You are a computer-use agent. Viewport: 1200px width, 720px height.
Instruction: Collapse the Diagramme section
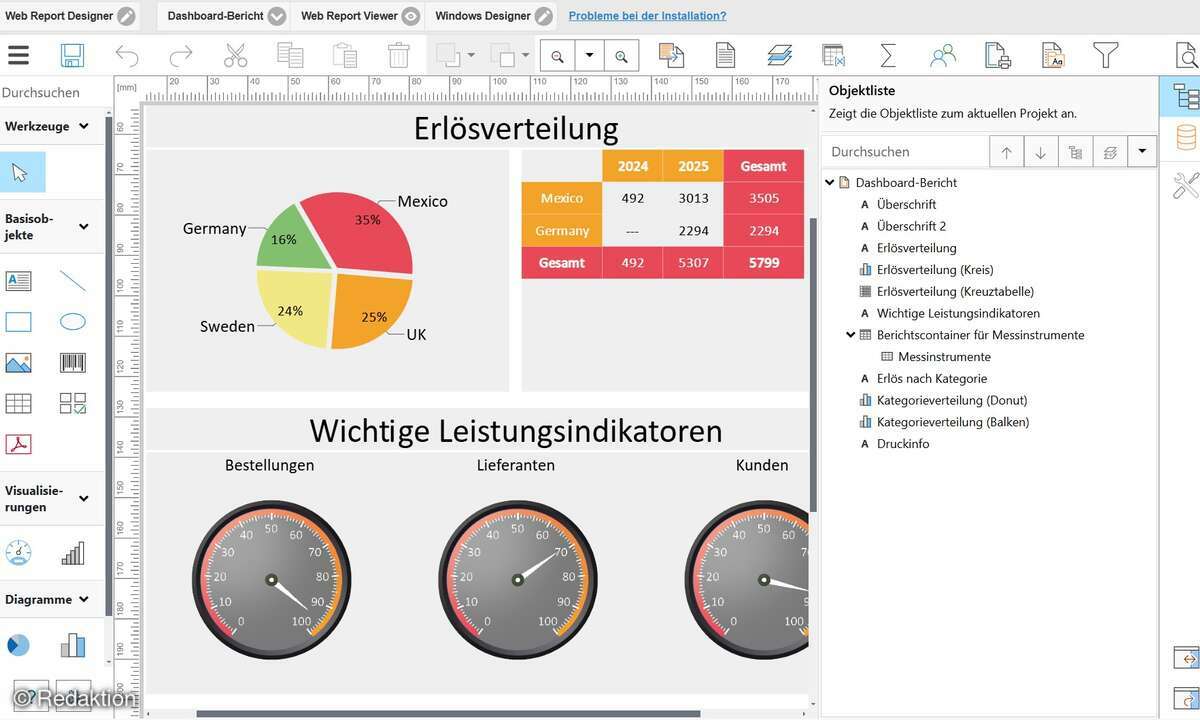coord(83,600)
